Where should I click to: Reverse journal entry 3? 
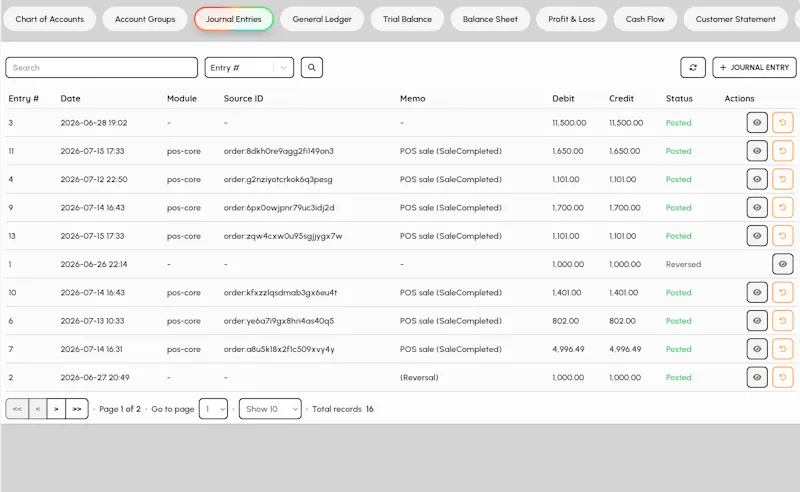tap(783, 122)
